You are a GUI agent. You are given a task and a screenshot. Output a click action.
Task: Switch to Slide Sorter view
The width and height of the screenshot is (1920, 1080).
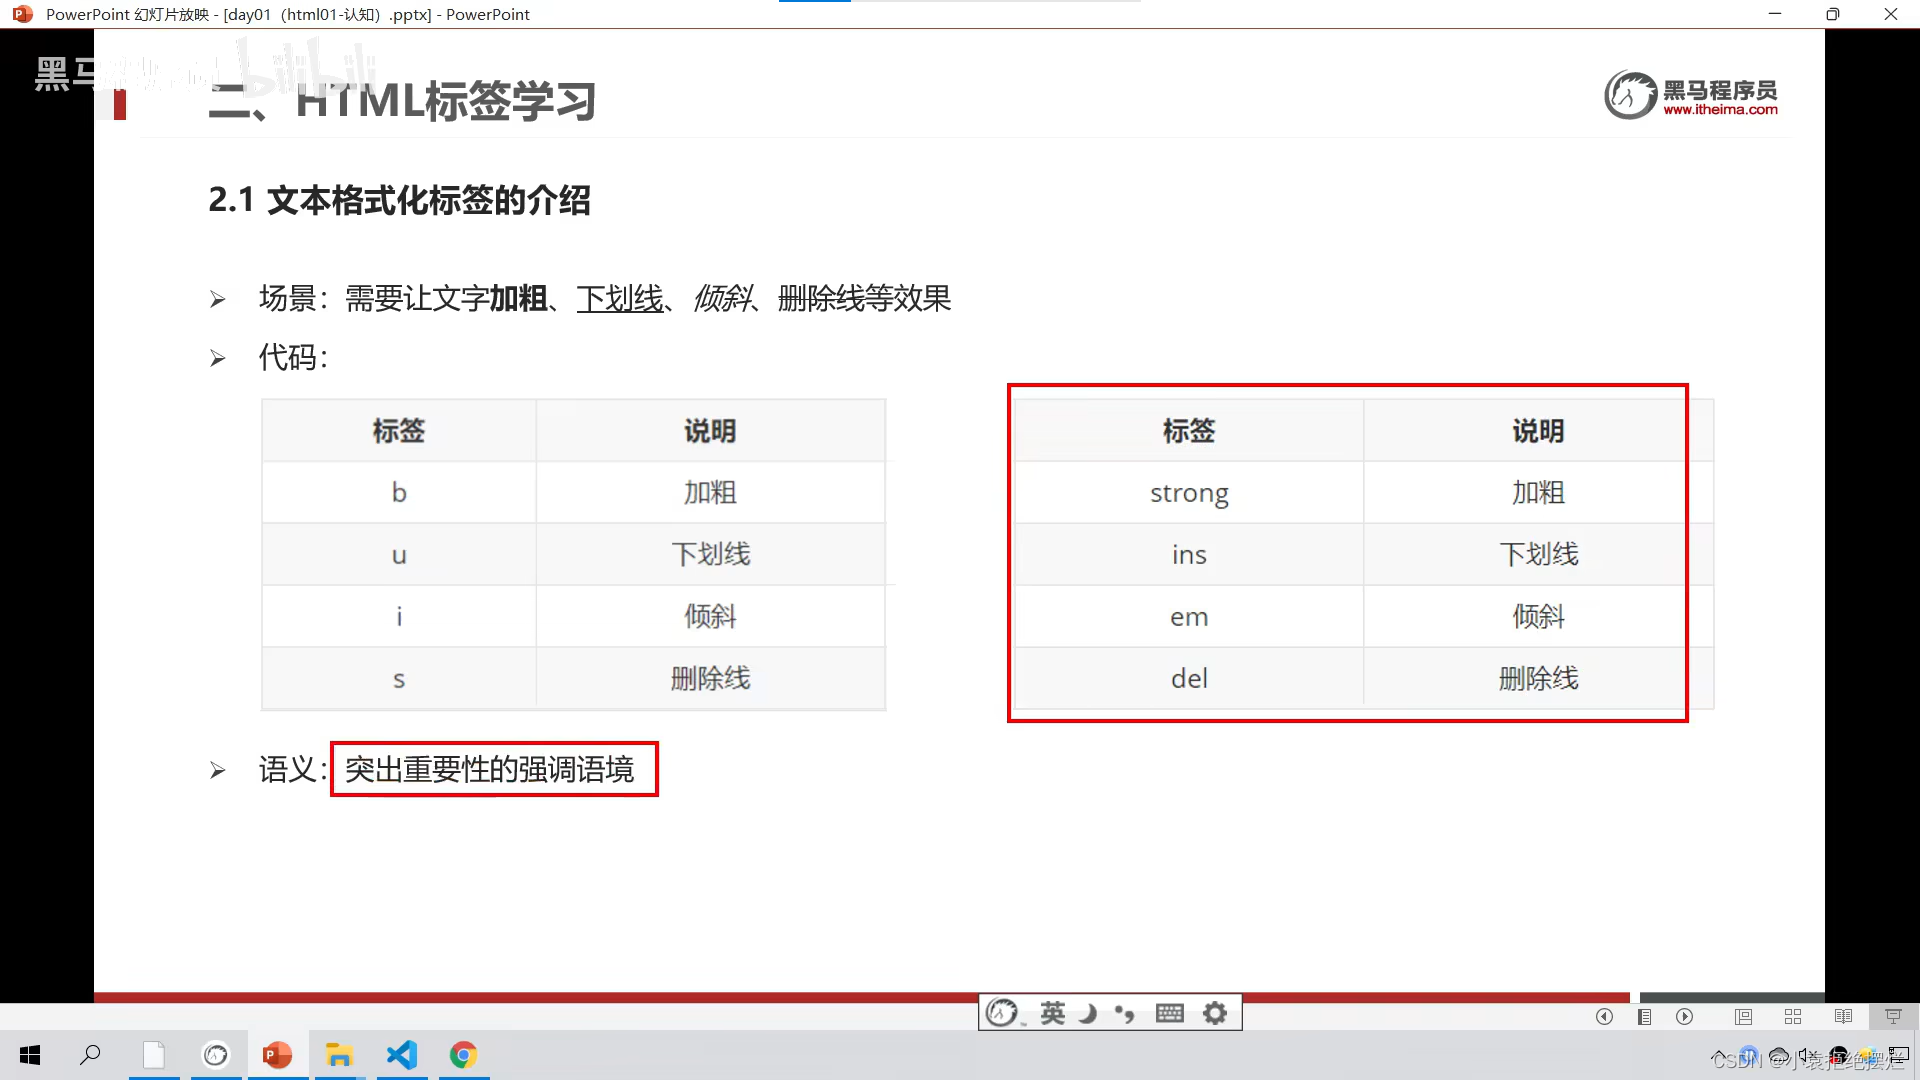[1793, 1016]
